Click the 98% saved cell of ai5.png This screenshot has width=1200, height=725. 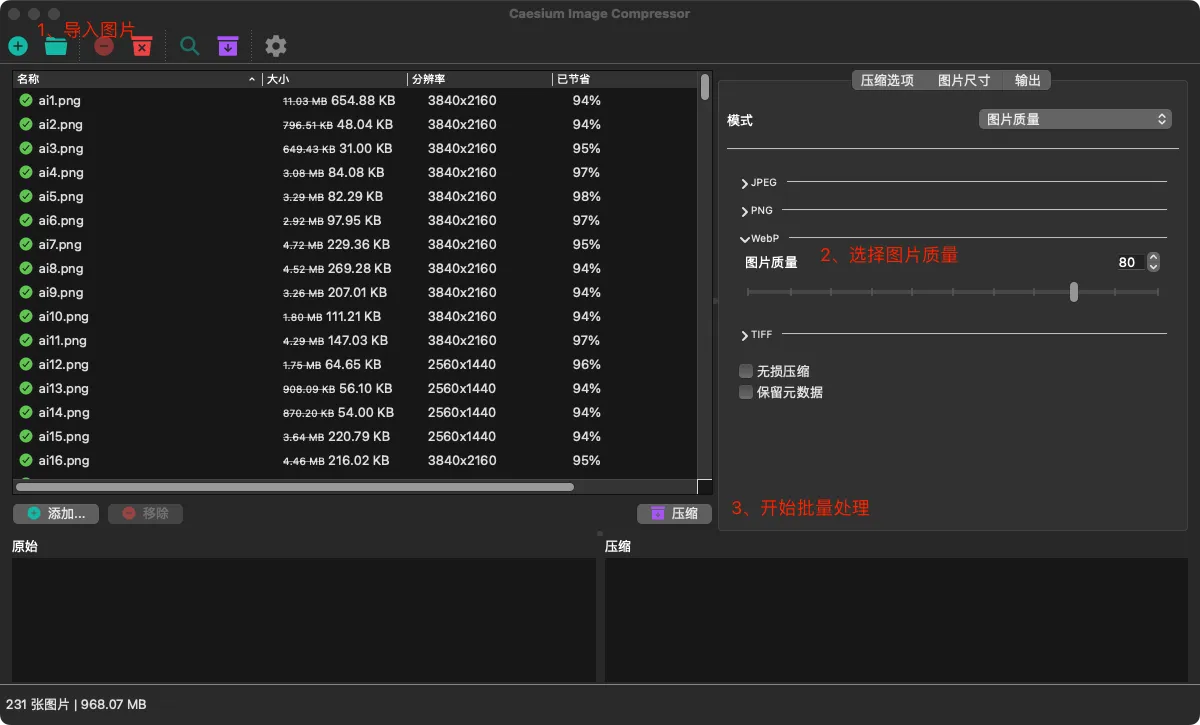click(x=587, y=196)
